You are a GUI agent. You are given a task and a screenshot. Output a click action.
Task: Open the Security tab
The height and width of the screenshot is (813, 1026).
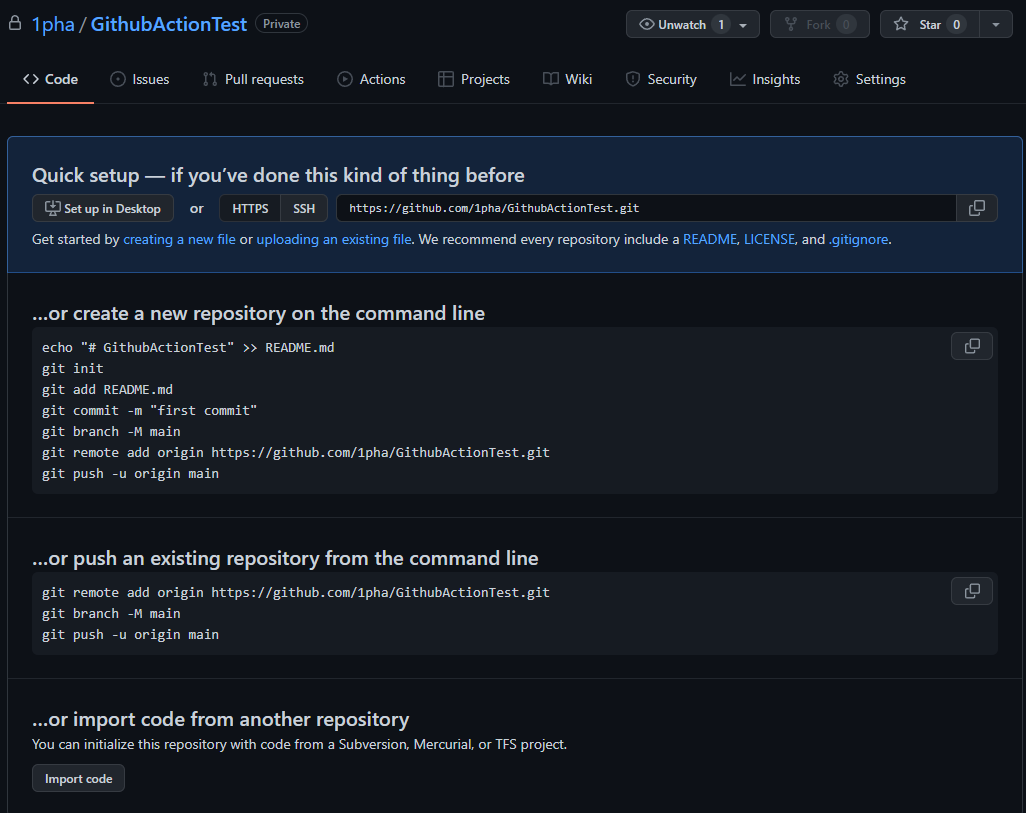tap(661, 79)
